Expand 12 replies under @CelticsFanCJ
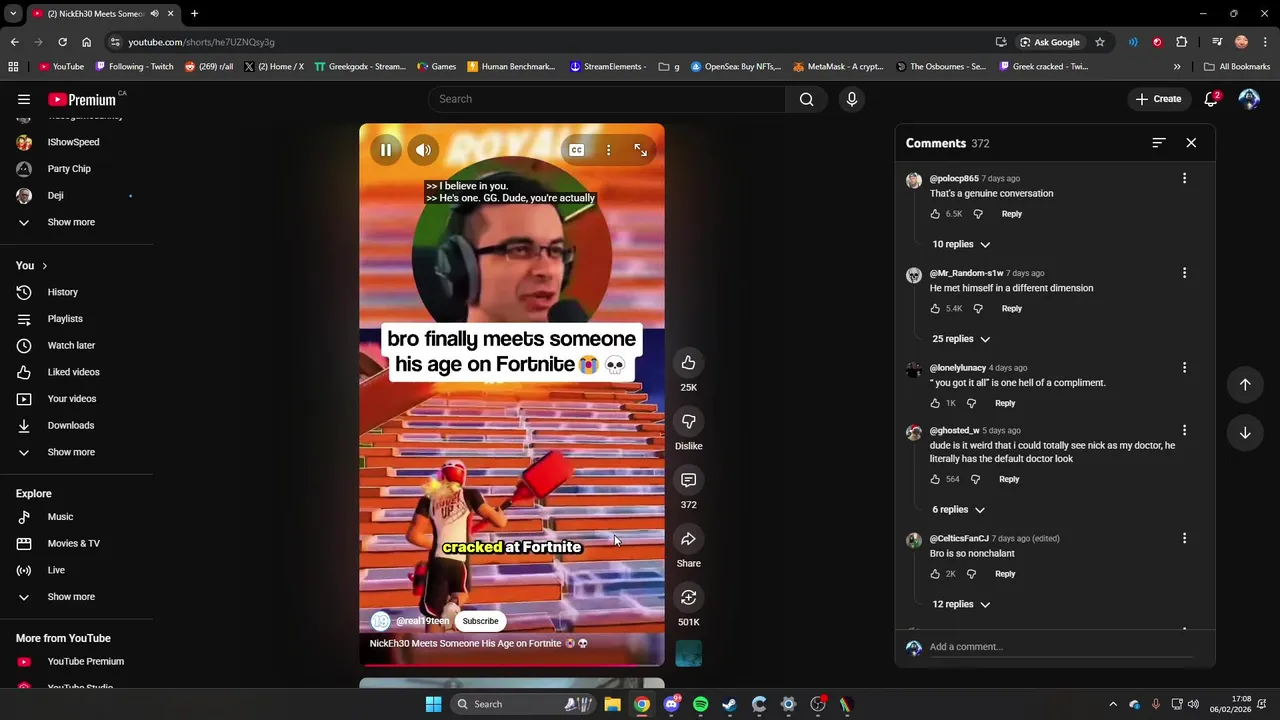The image size is (1280, 720). click(x=961, y=604)
